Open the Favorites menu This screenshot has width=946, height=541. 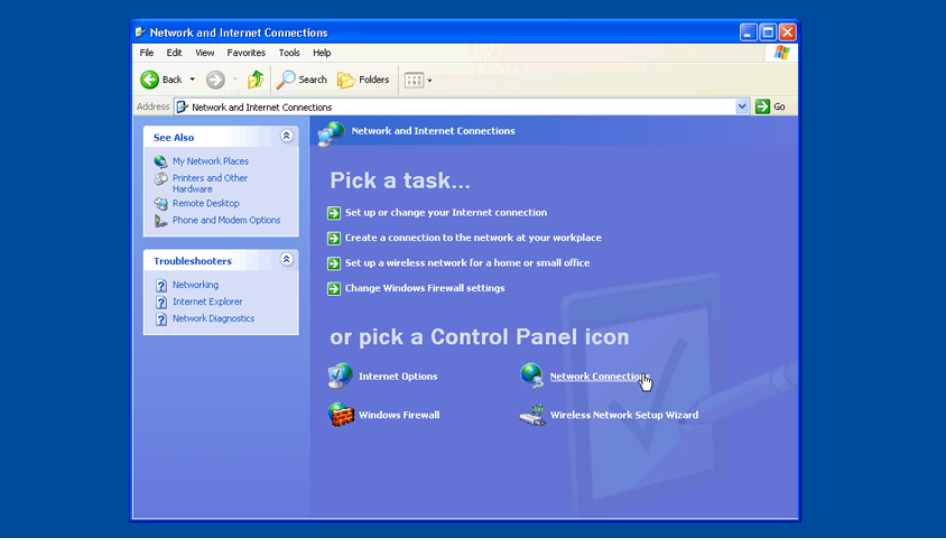pos(246,52)
